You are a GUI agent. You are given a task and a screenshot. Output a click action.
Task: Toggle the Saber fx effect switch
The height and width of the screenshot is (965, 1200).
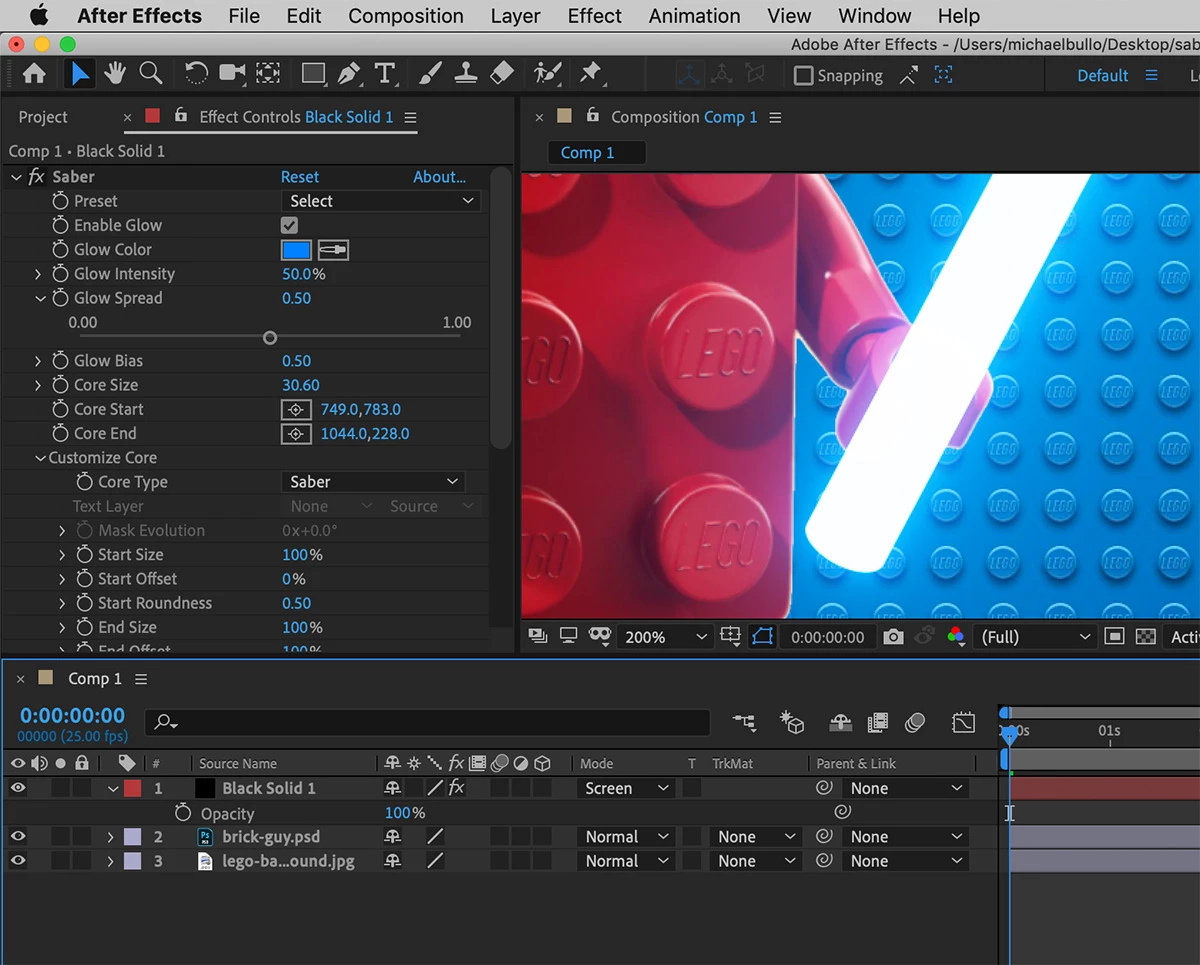click(x=36, y=177)
